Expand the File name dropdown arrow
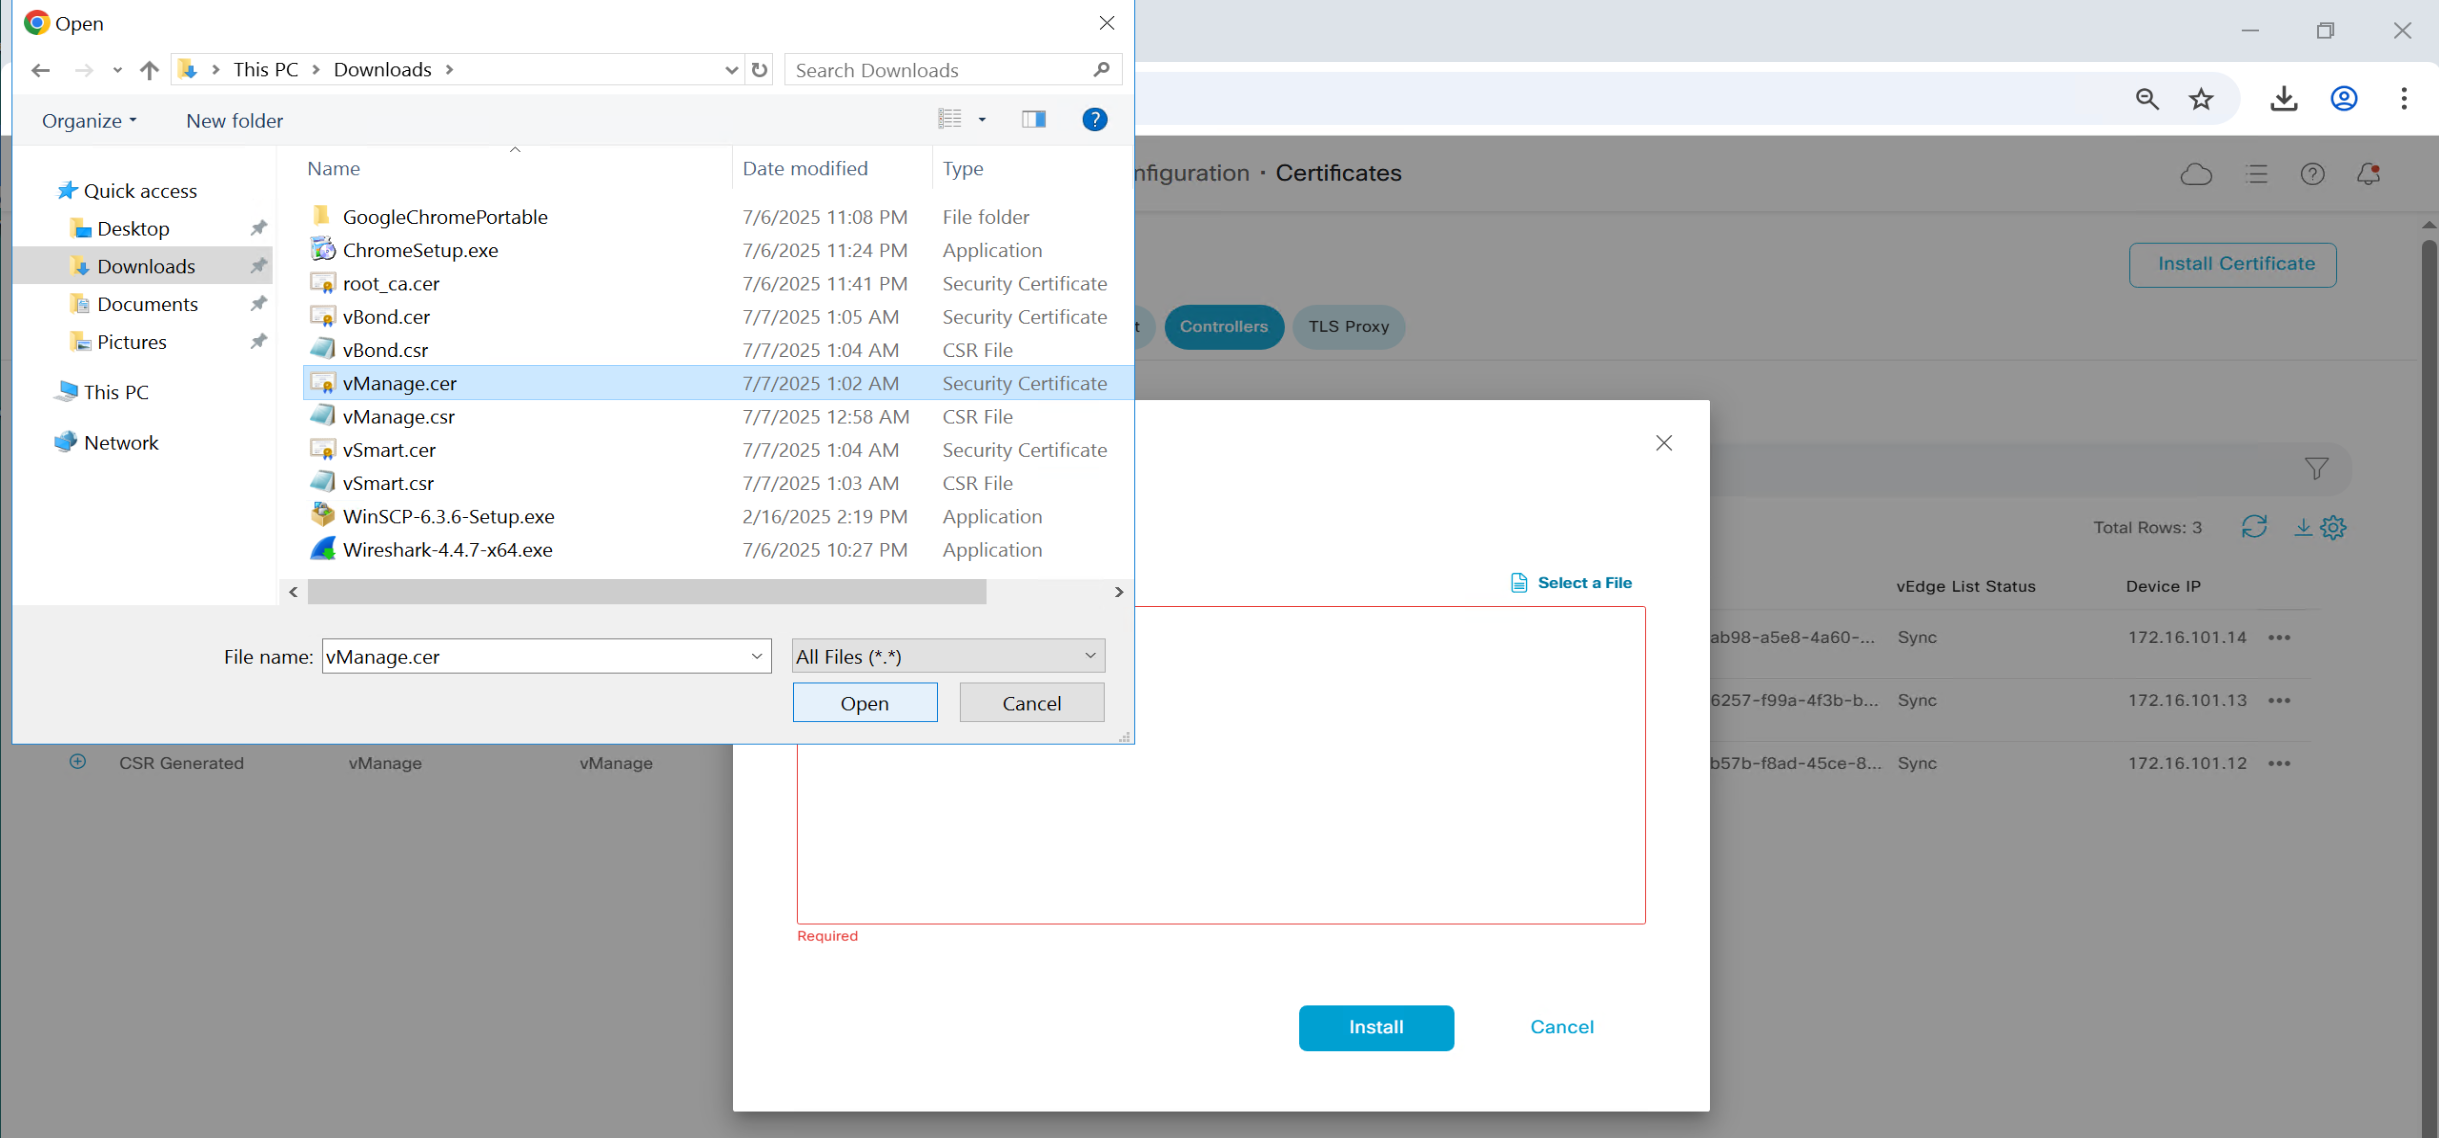The width and height of the screenshot is (2439, 1138). click(757, 656)
